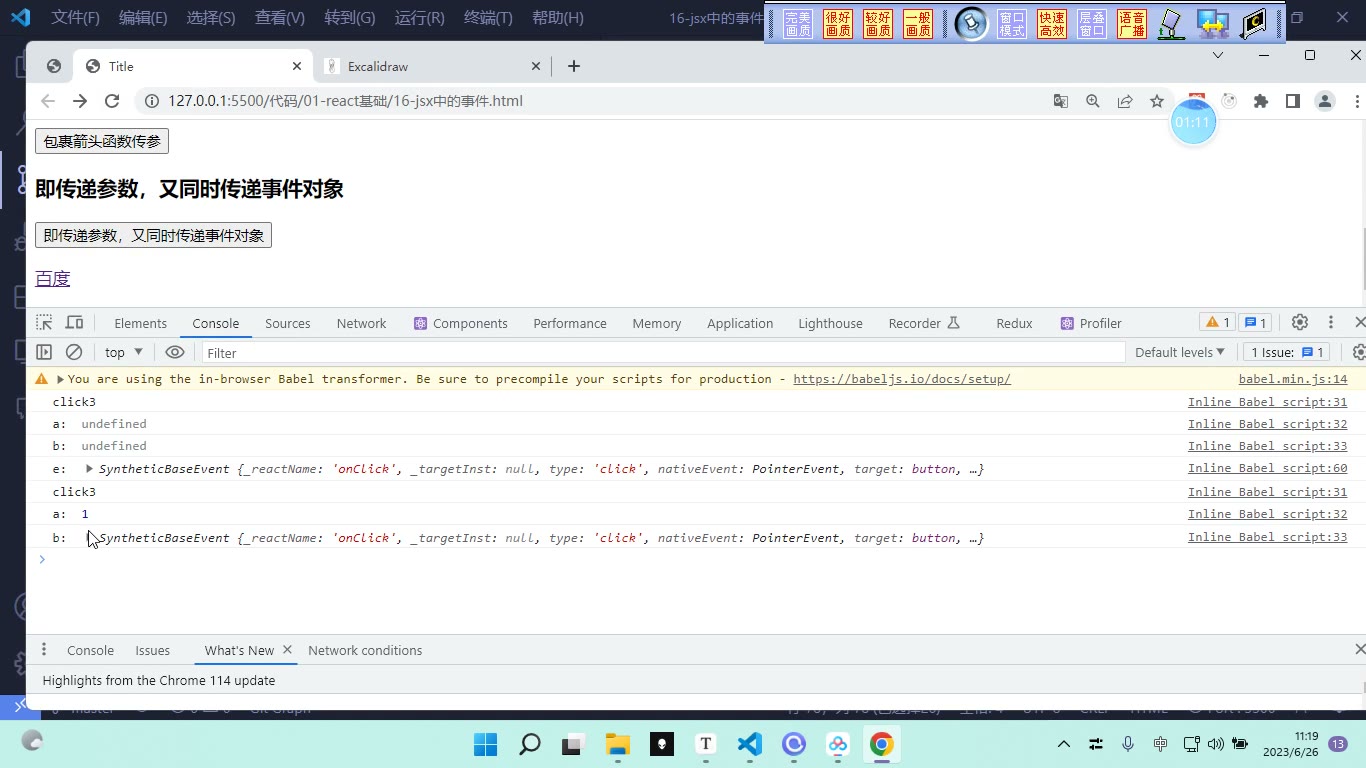1366x768 pixels.
Task: Select the inspect element picker icon
Action: [x=44, y=322]
